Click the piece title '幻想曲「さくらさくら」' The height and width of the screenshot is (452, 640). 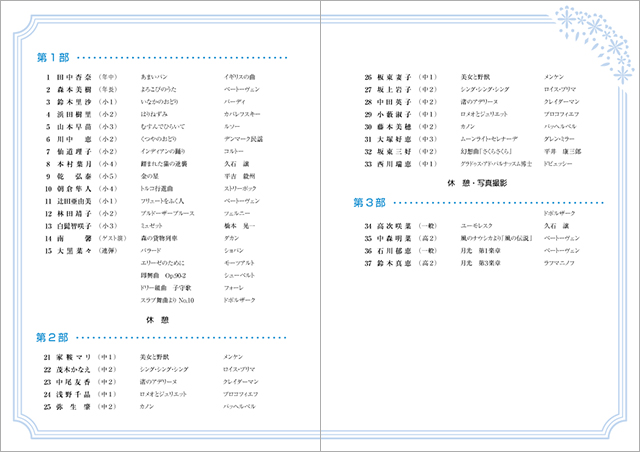(x=486, y=151)
